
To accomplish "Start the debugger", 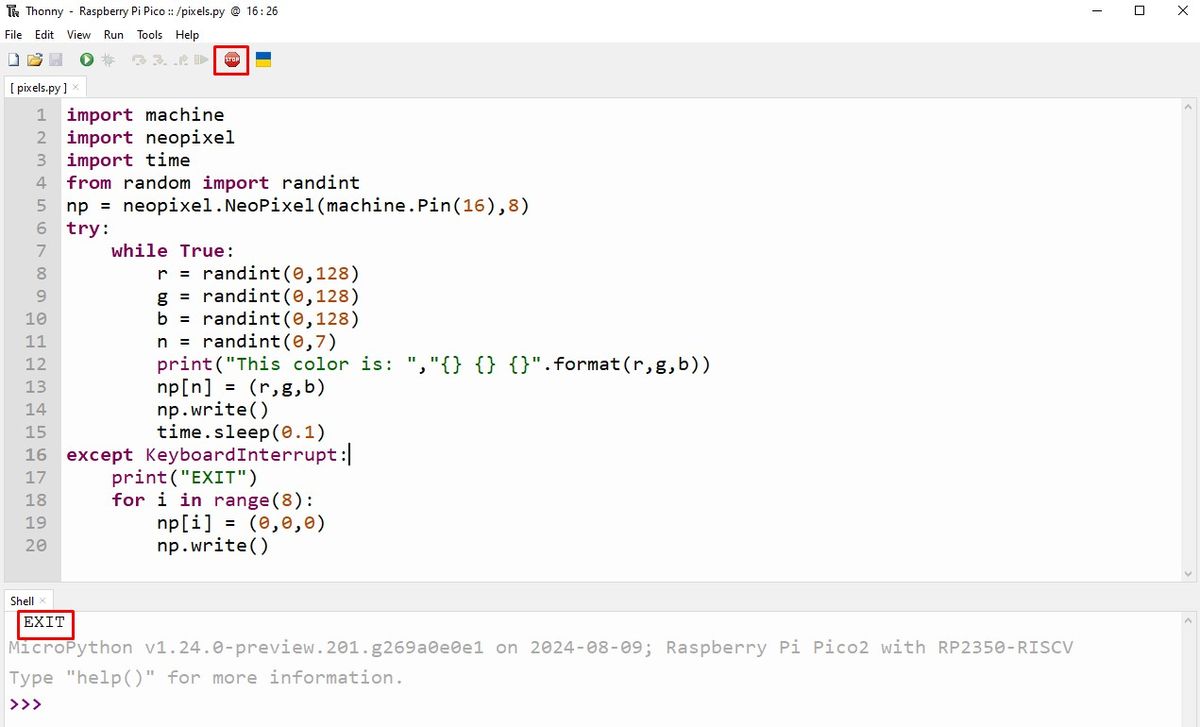I will 108,60.
